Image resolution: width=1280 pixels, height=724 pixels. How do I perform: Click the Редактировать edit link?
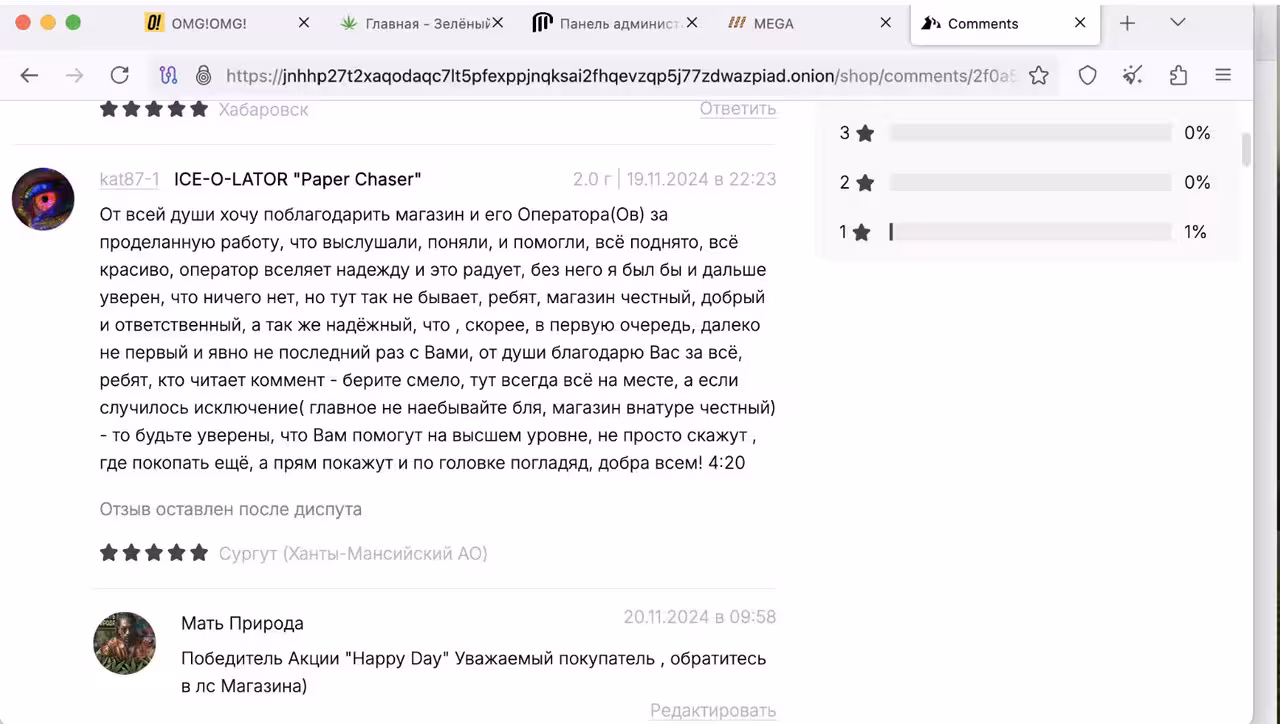click(713, 711)
